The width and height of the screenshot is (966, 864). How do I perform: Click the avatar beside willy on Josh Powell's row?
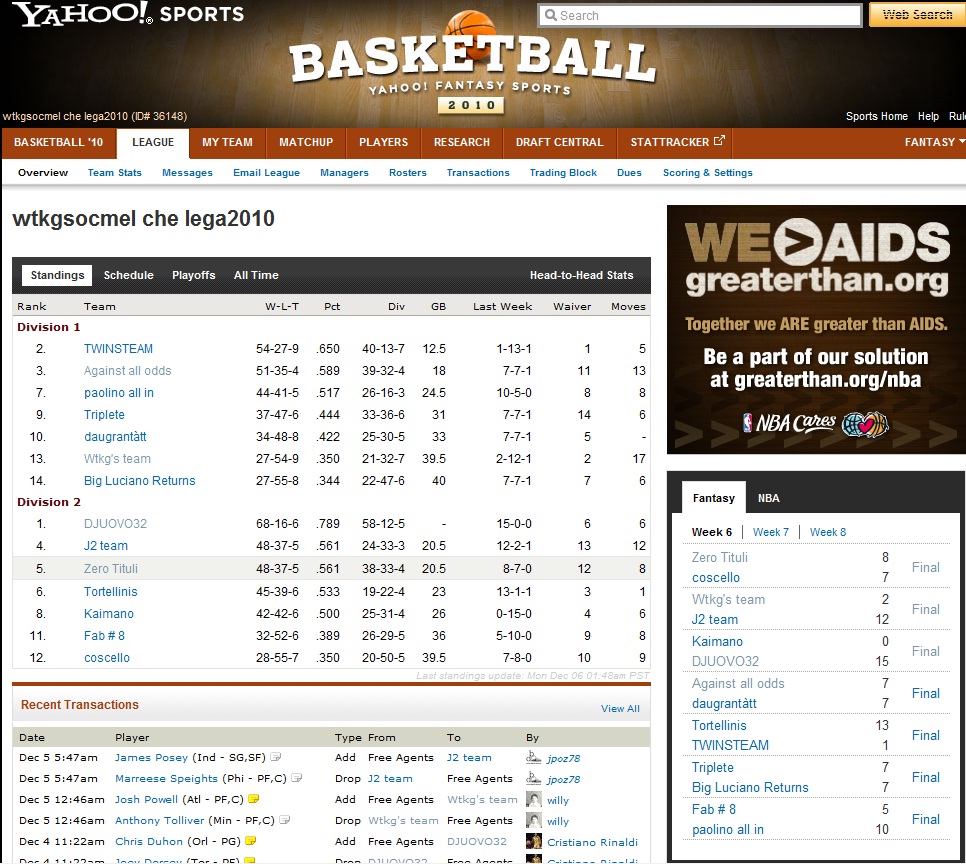(x=534, y=800)
